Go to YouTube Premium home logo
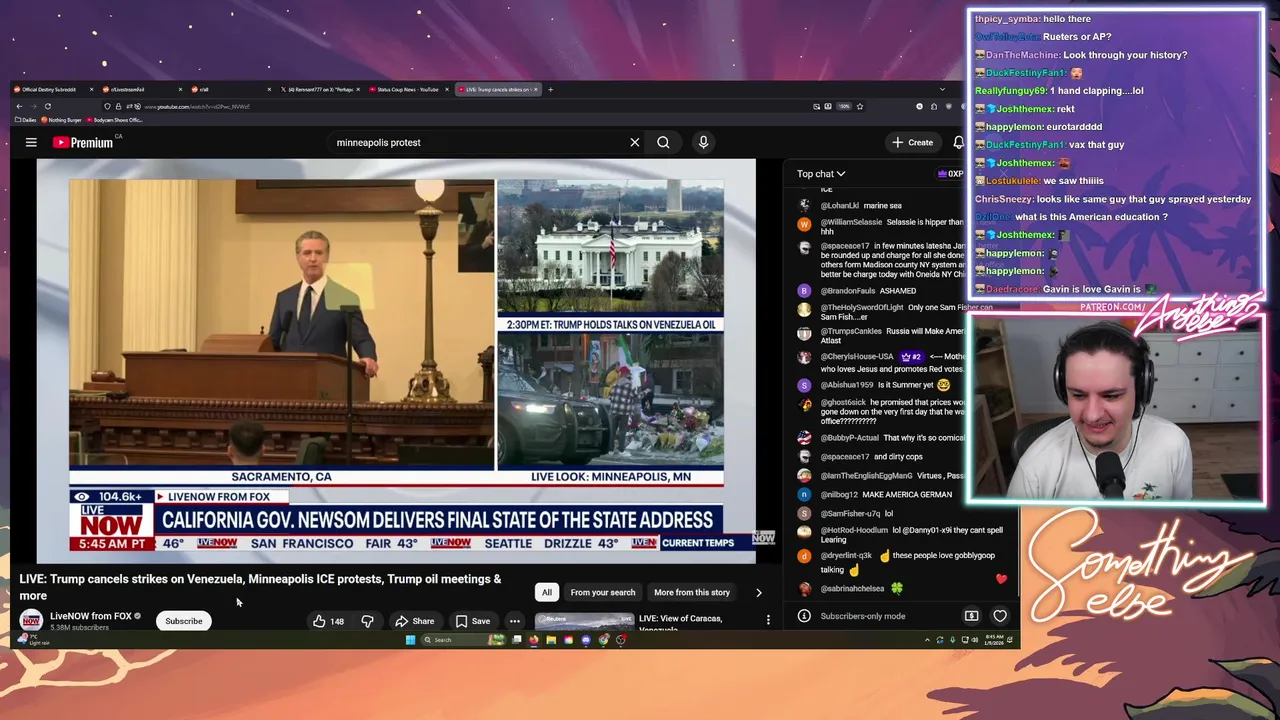 tap(85, 142)
